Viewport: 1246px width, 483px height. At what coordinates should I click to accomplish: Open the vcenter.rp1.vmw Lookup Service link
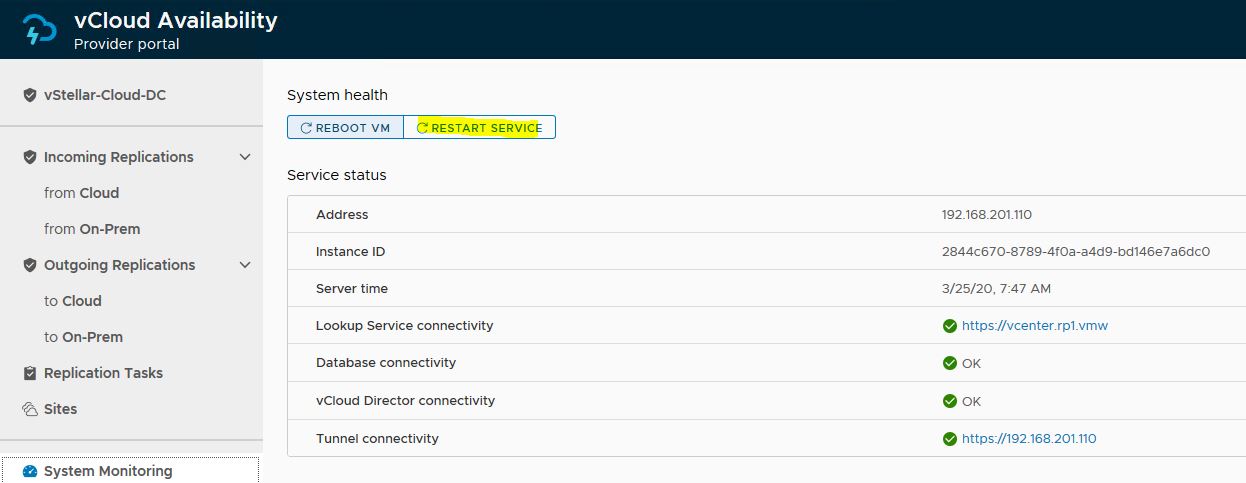point(1035,326)
